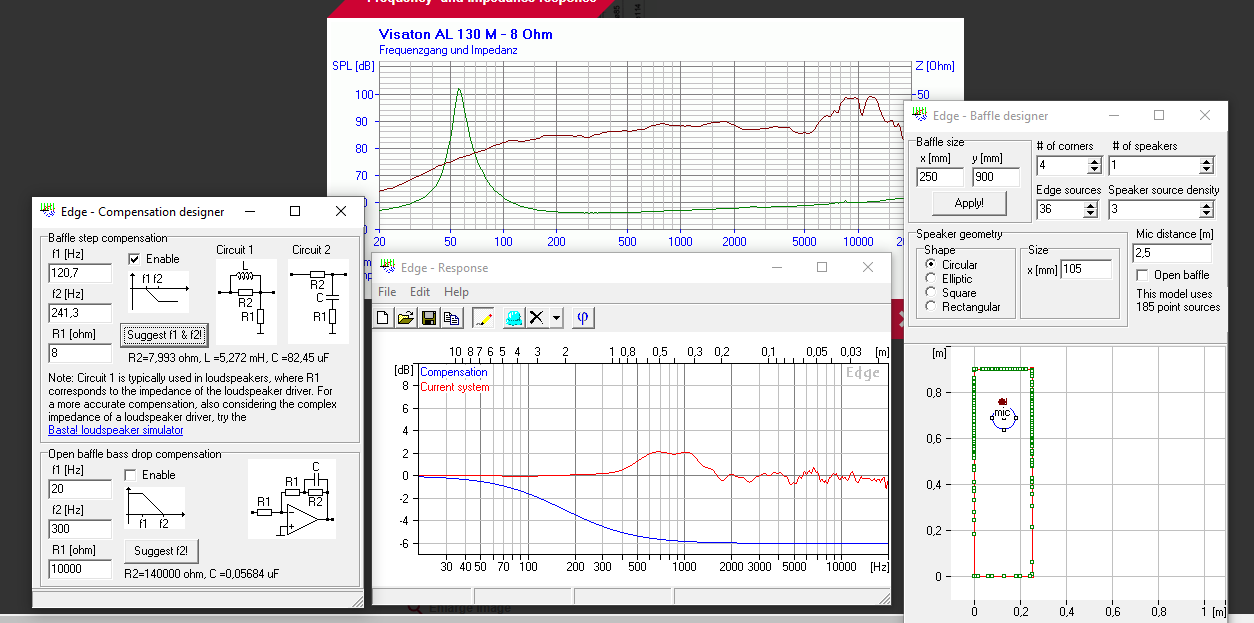Image resolution: width=1254 pixels, height=623 pixels.
Task: Click the Edge app icon in Response window title bar
Action: coord(387,267)
